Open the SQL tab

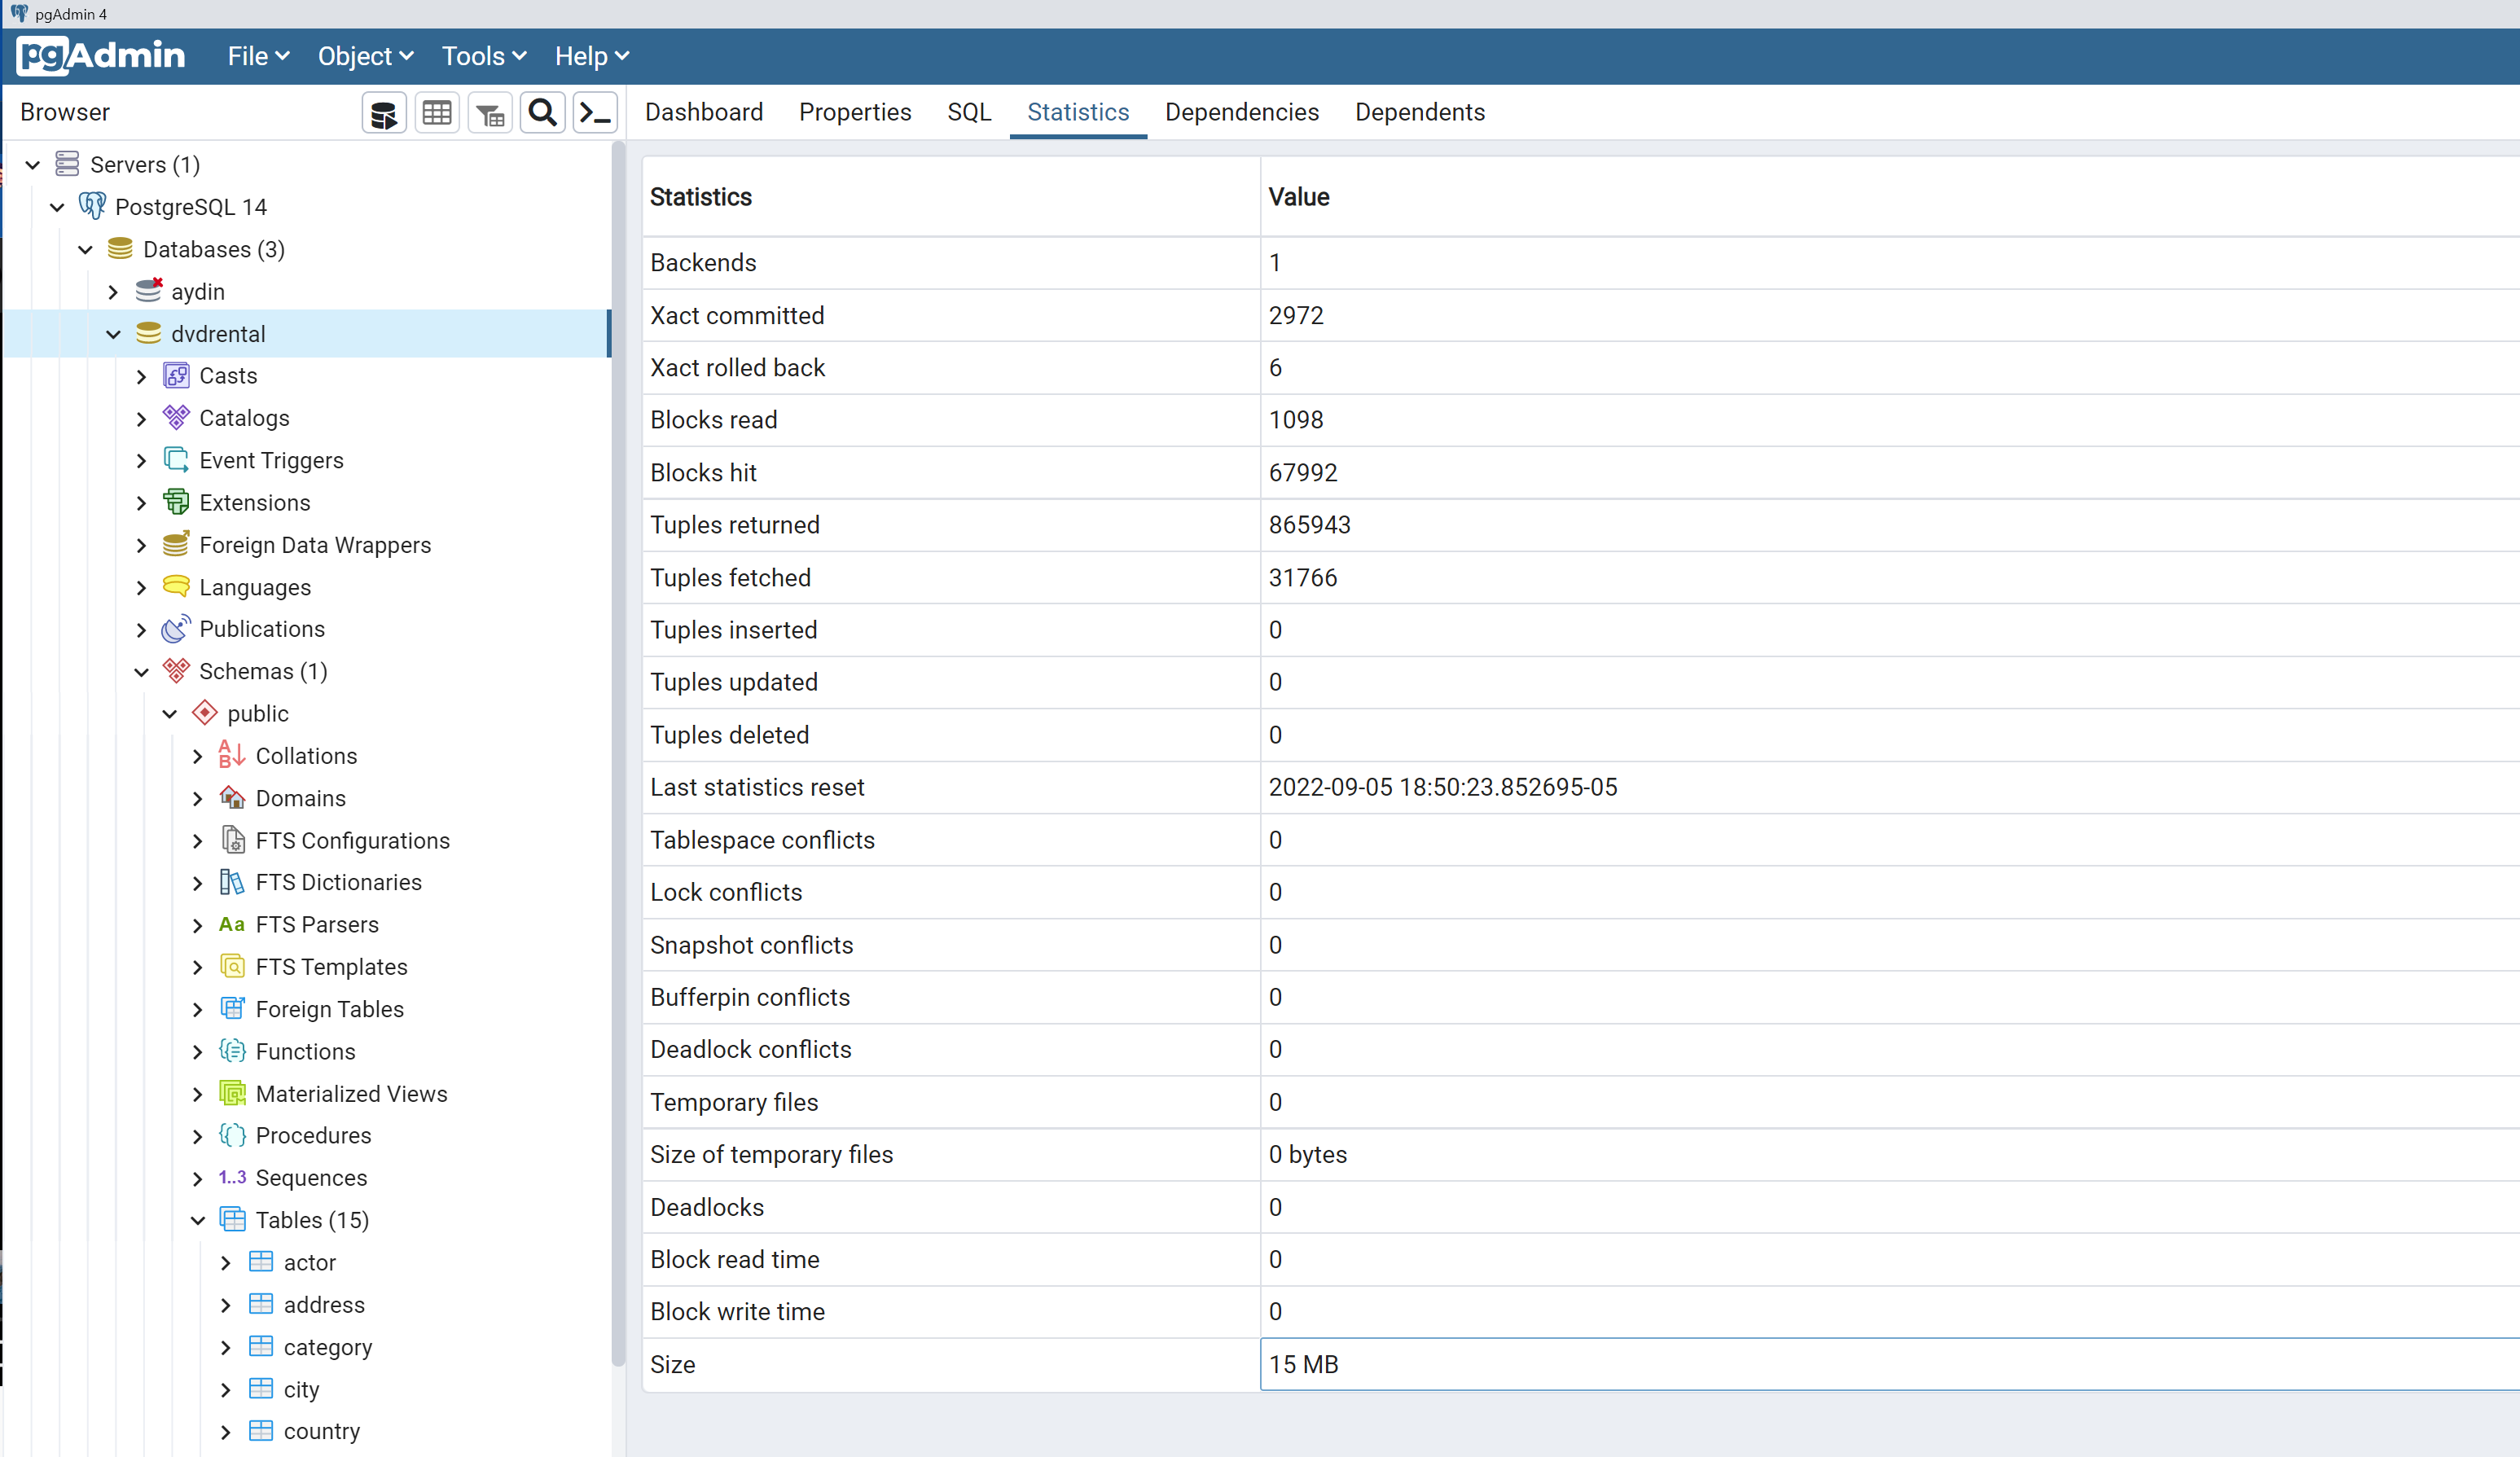[x=968, y=112]
